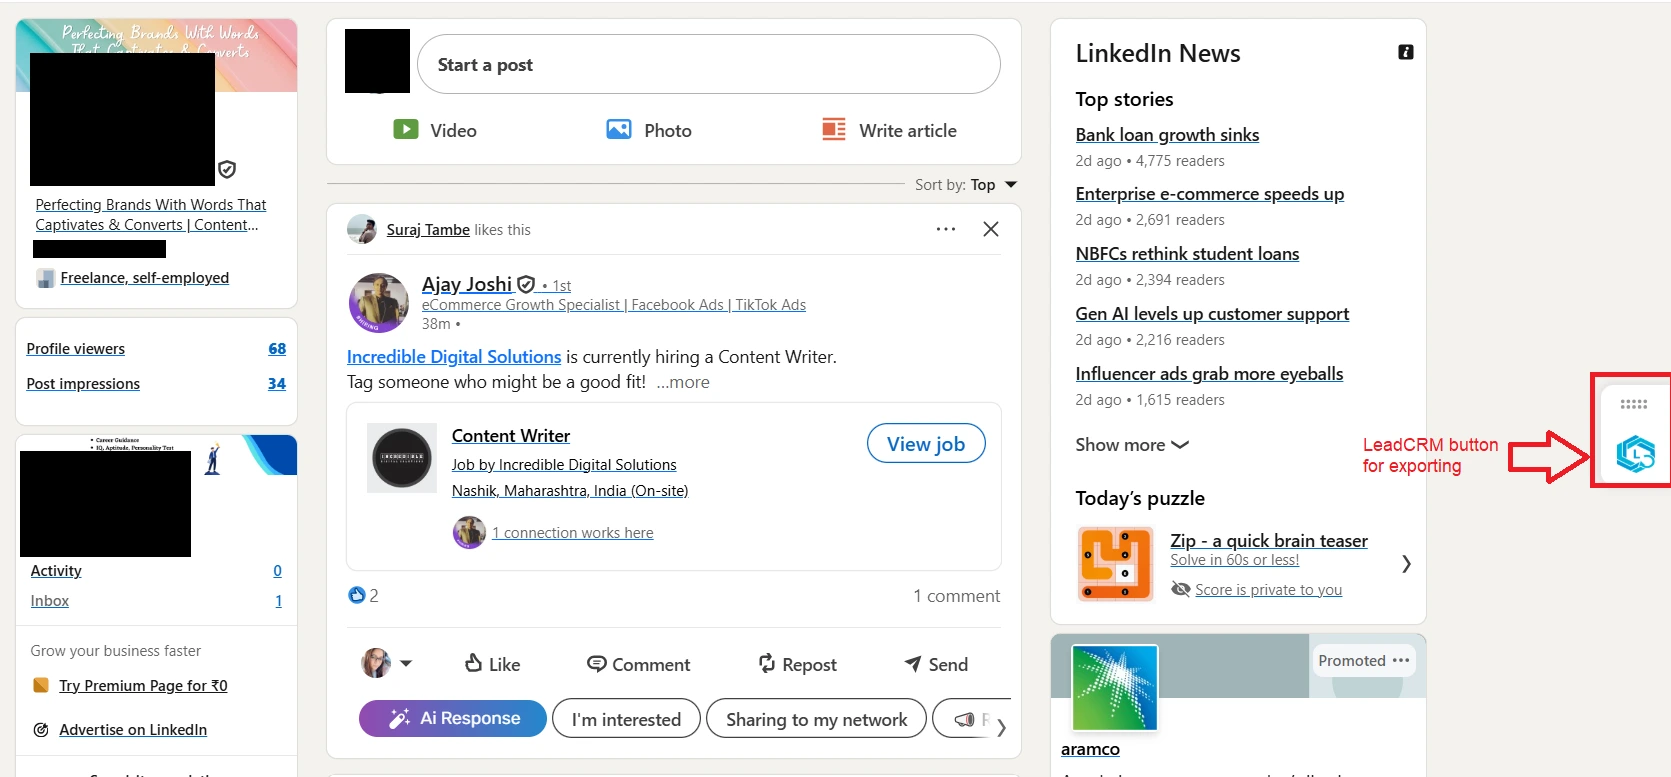Open the Activity link in sidebar

coord(56,571)
